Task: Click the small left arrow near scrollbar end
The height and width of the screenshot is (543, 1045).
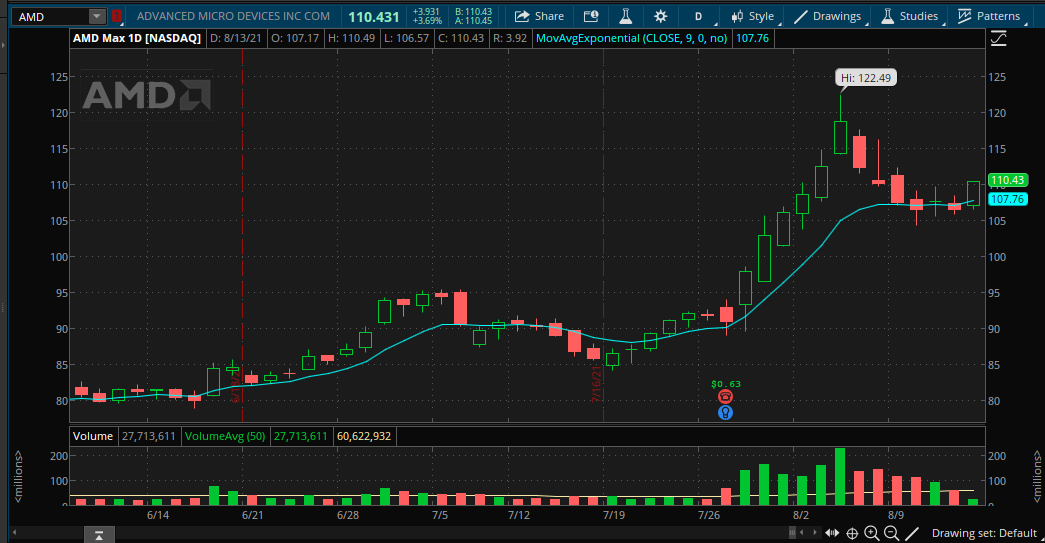Action: [x=802, y=532]
